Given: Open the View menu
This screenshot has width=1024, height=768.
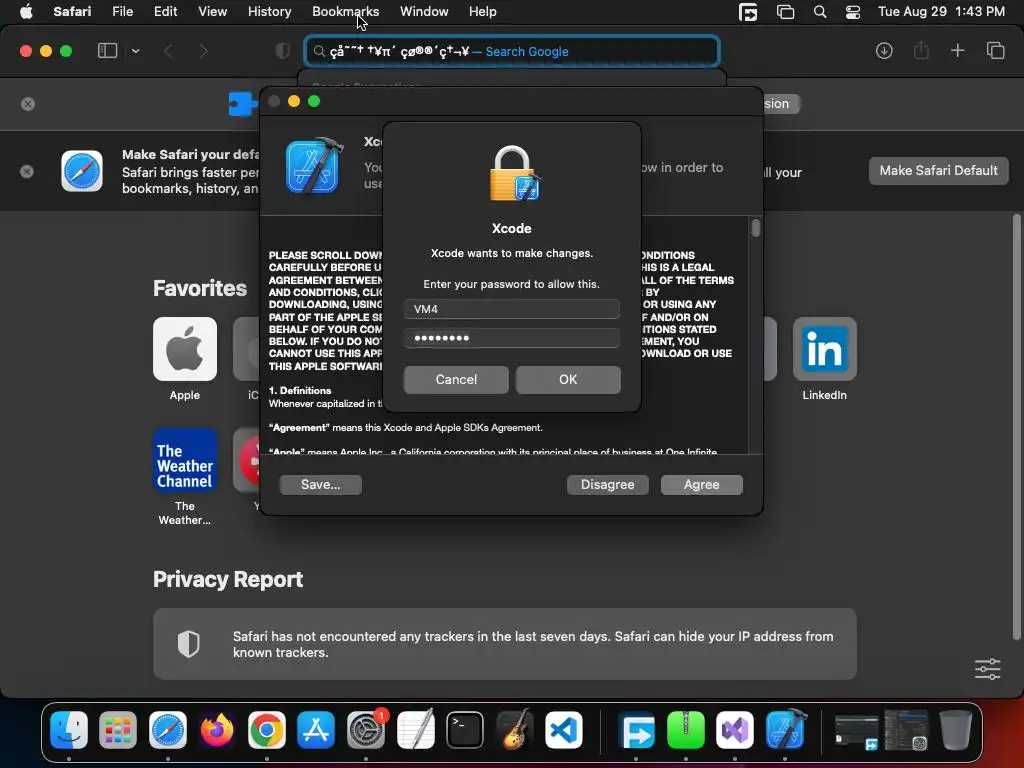Looking at the screenshot, I should pos(212,12).
